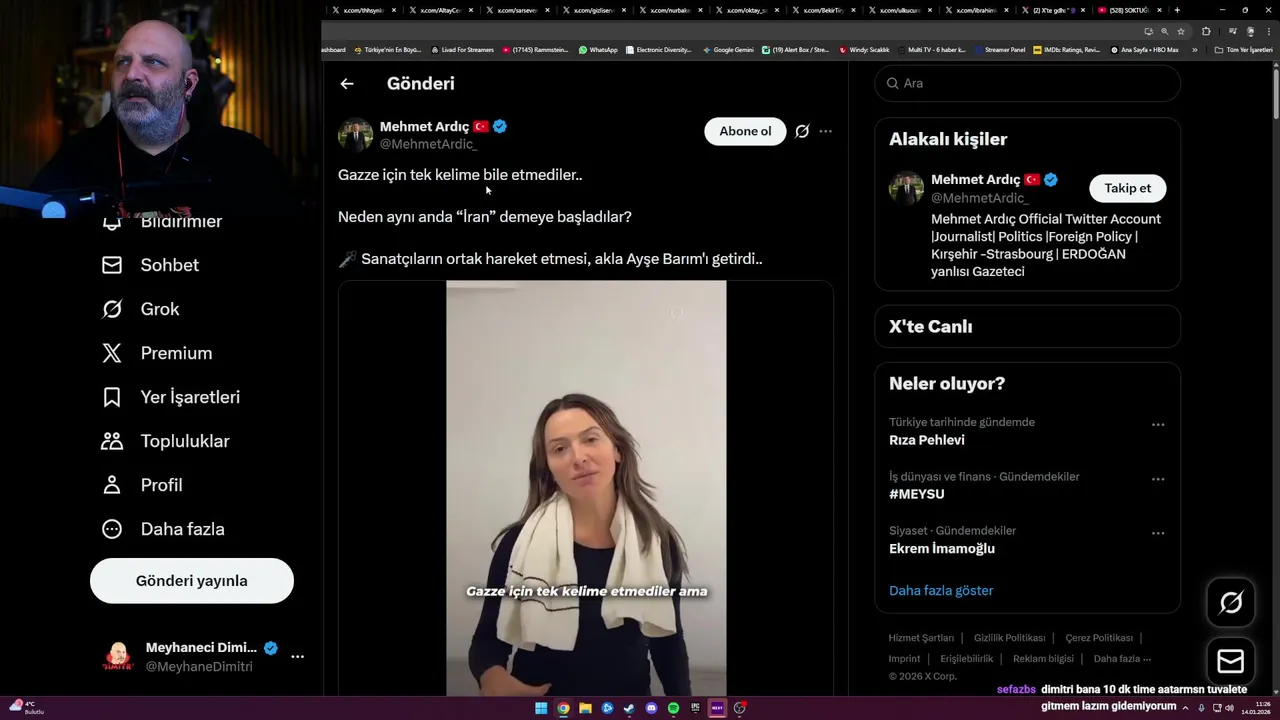This screenshot has height=720, width=1280.
Task: Open Chrome extensions puzzle icon
Action: [x=1206, y=31]
